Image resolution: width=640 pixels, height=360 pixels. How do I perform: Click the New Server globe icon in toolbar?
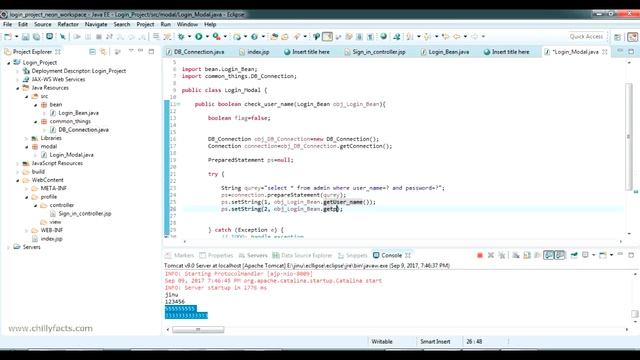254,37
